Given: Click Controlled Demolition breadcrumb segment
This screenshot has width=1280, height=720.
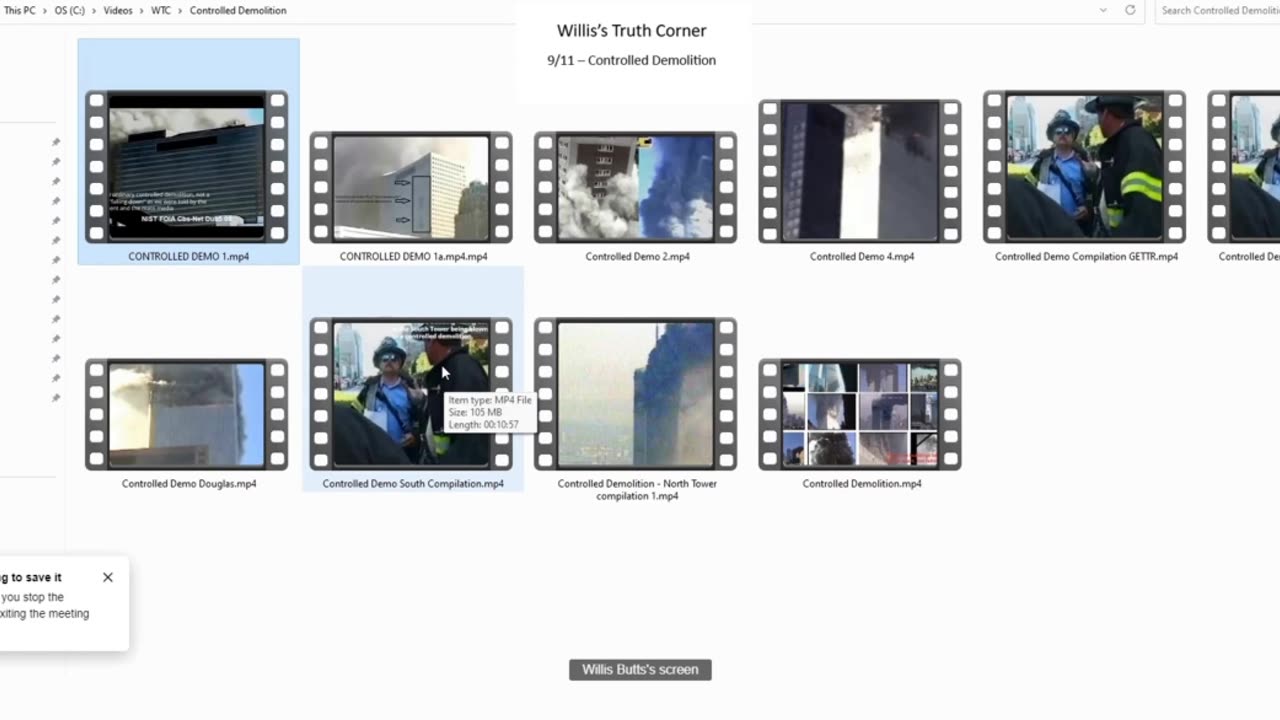Looking at the screenshot, I should click(238, 10).
